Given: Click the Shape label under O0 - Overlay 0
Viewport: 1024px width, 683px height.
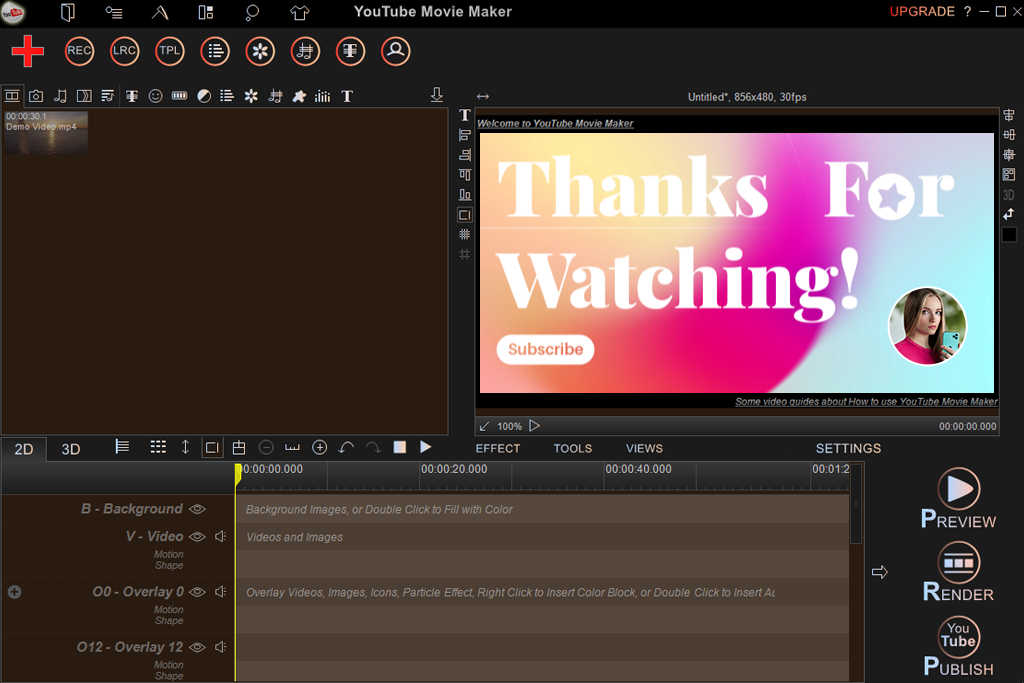Looking at the screenshot, I should [168, 621].
